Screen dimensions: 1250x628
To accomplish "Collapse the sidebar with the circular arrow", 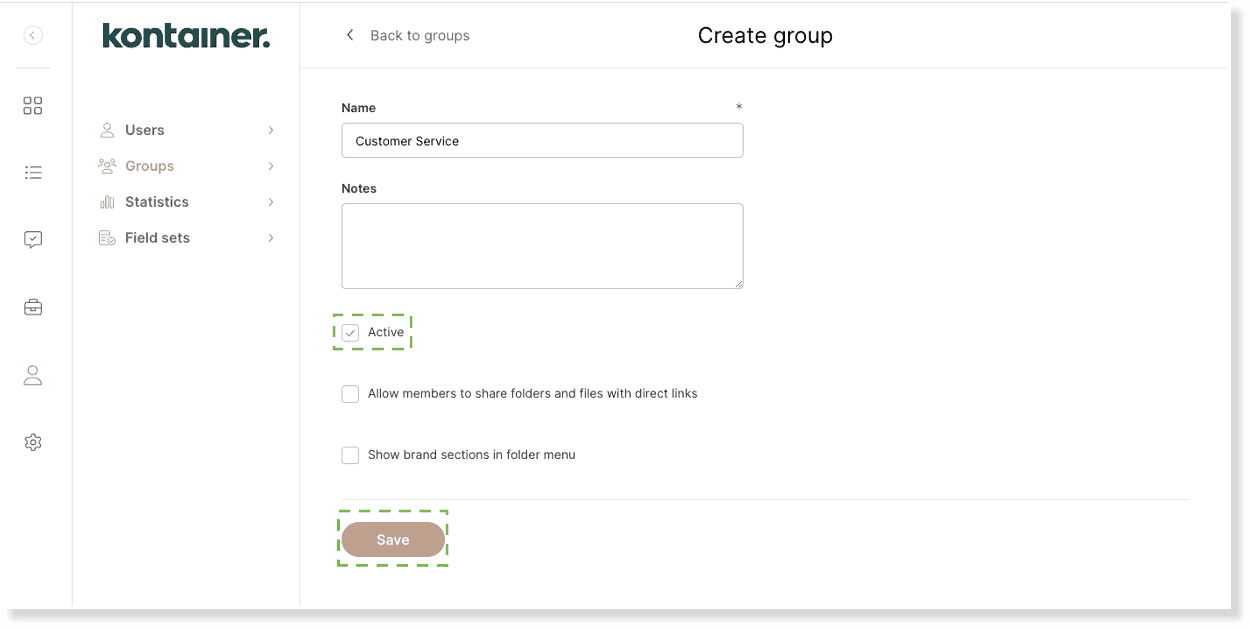I will point(32,35).
